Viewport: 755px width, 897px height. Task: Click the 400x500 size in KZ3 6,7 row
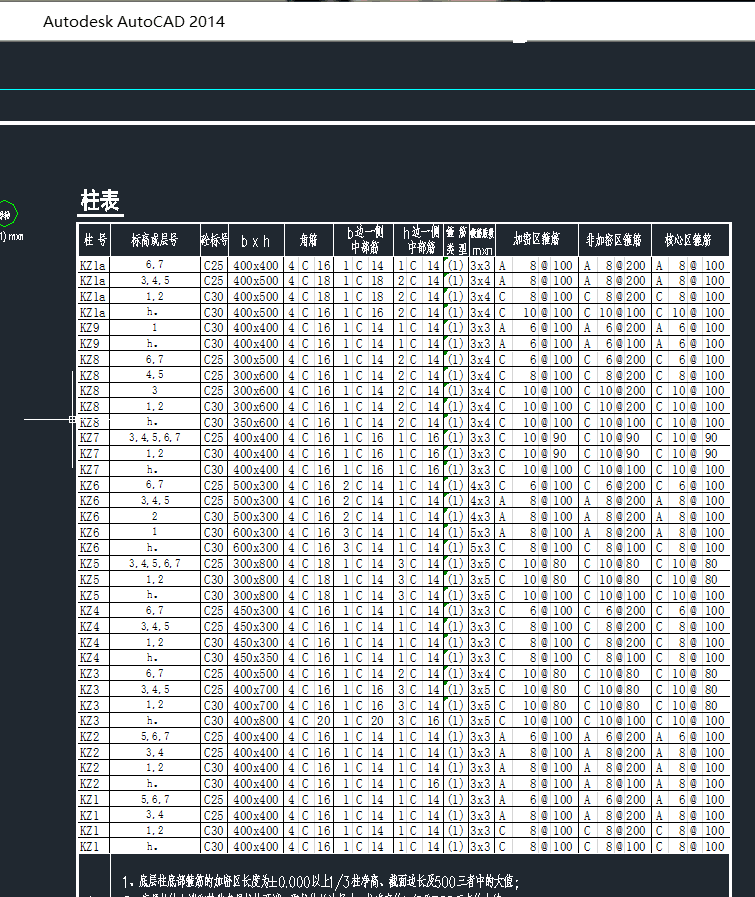click(256, 674)
